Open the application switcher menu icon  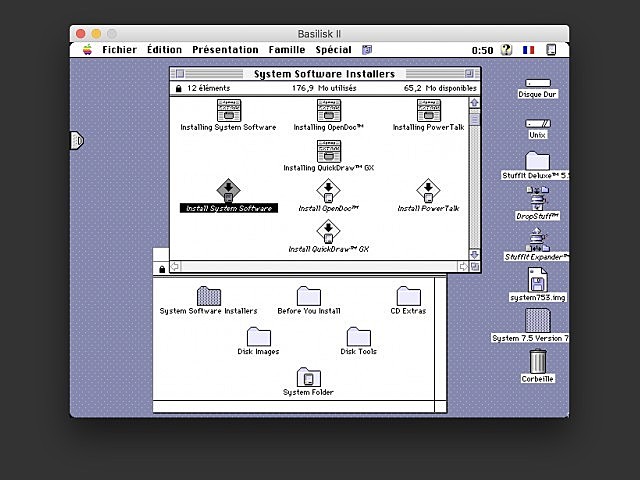click(551, 50)
